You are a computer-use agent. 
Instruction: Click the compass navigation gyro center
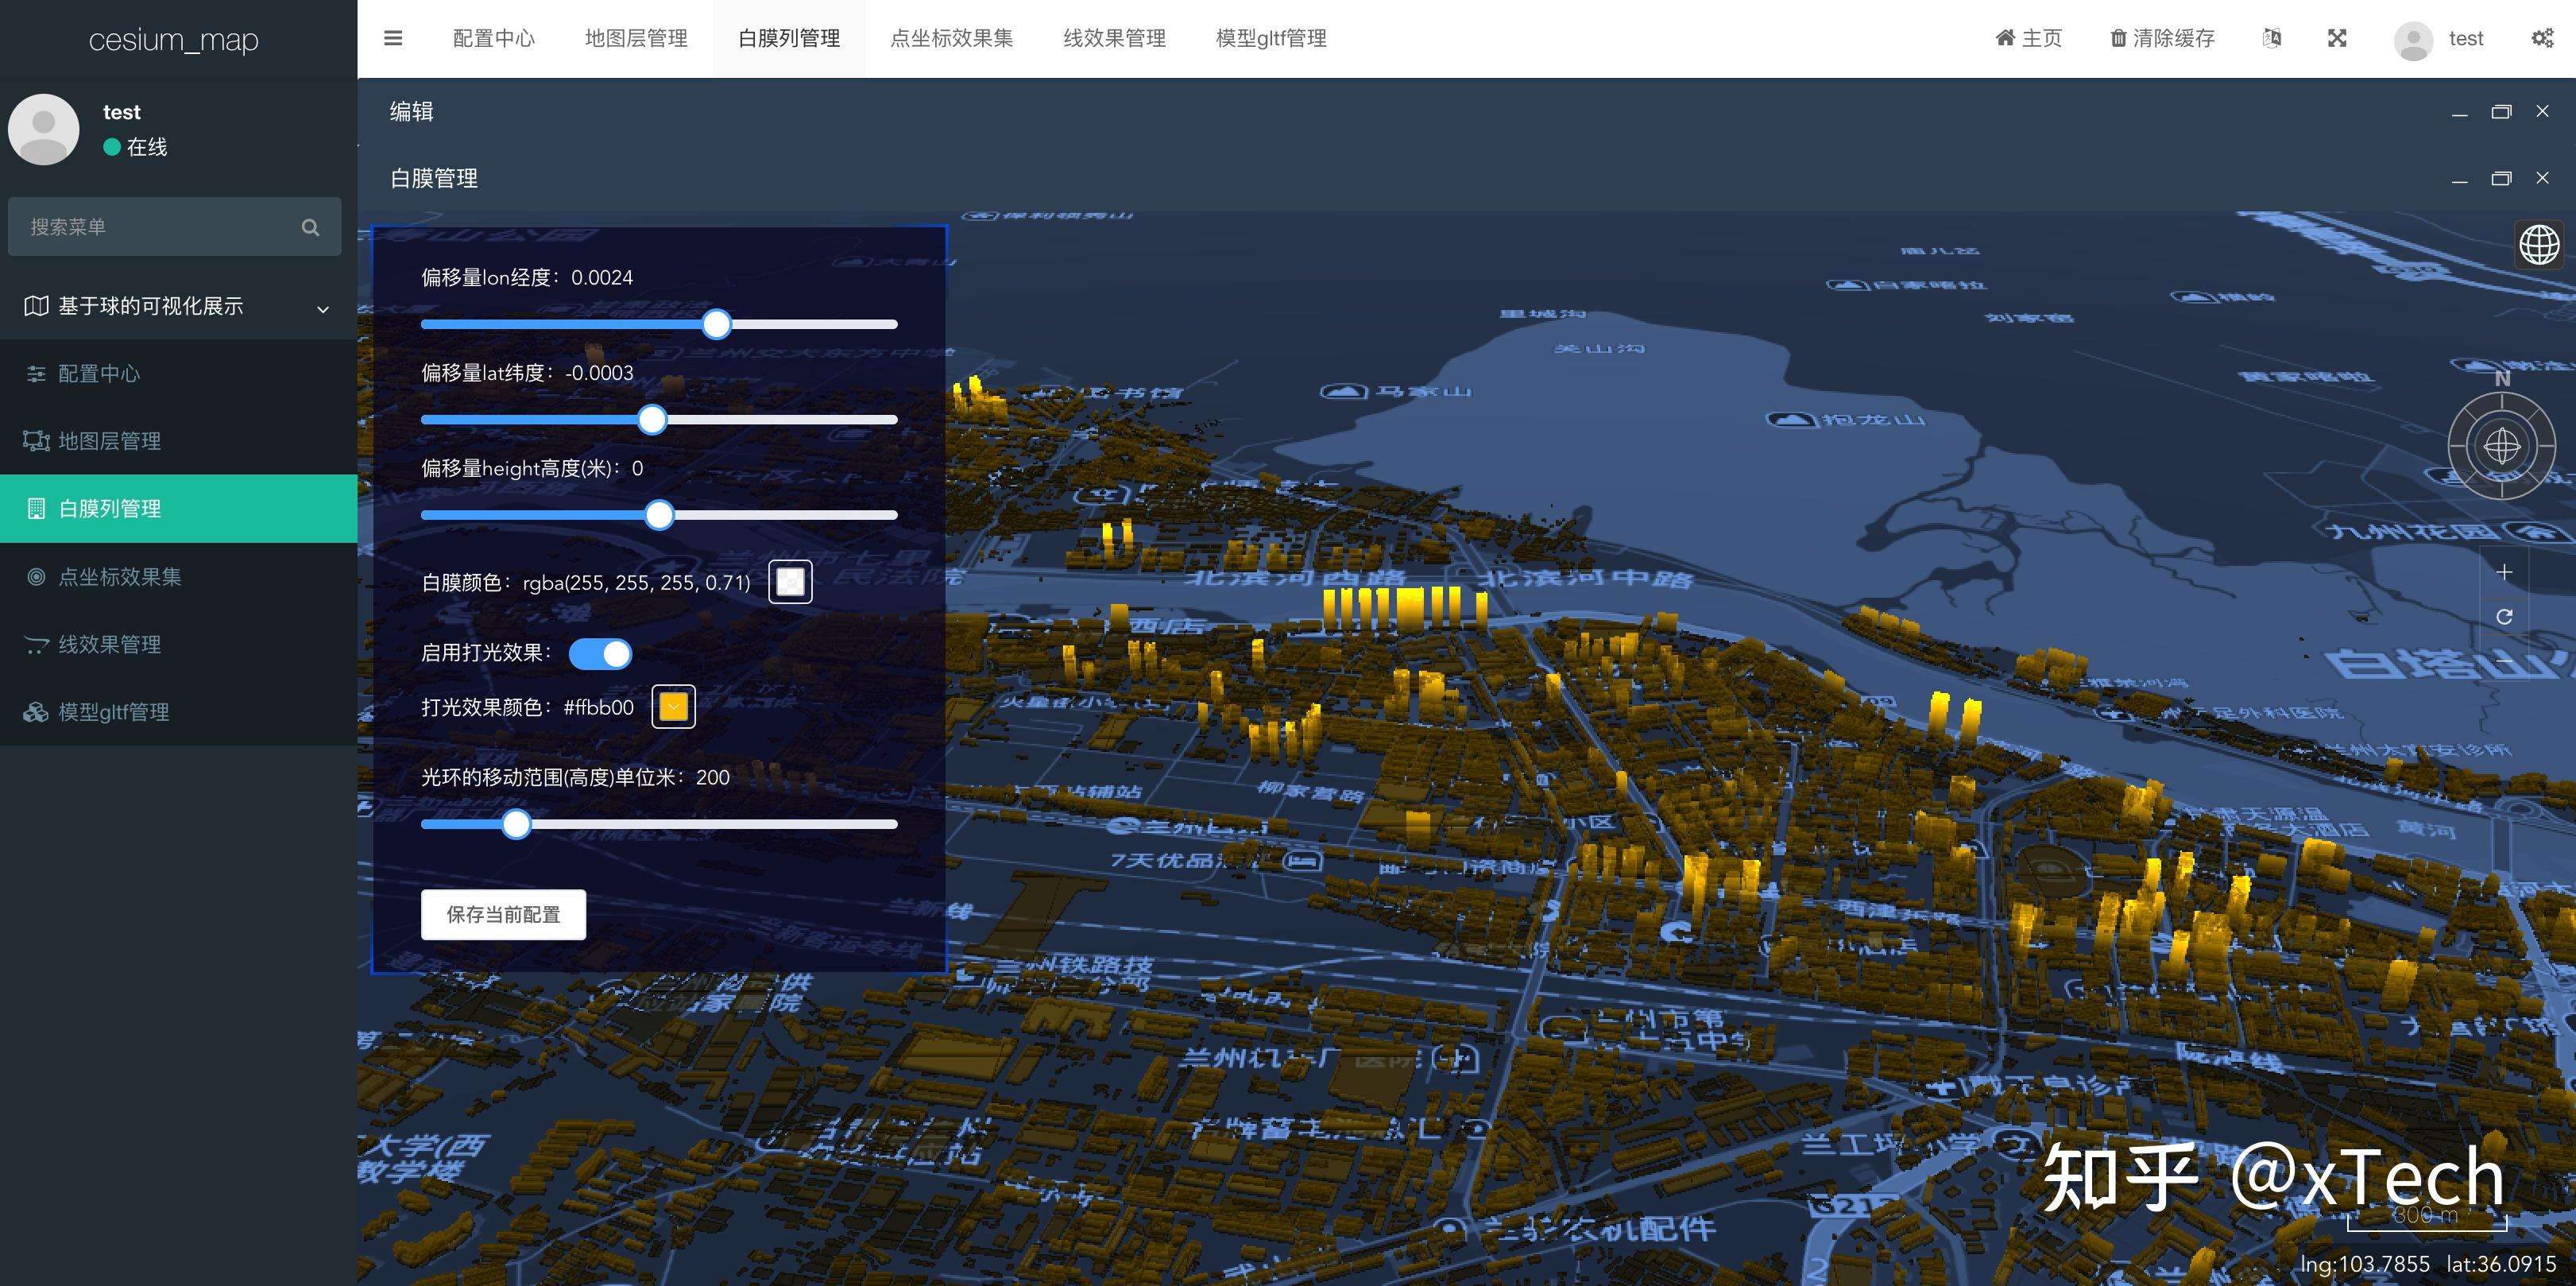click(2502, 446)
